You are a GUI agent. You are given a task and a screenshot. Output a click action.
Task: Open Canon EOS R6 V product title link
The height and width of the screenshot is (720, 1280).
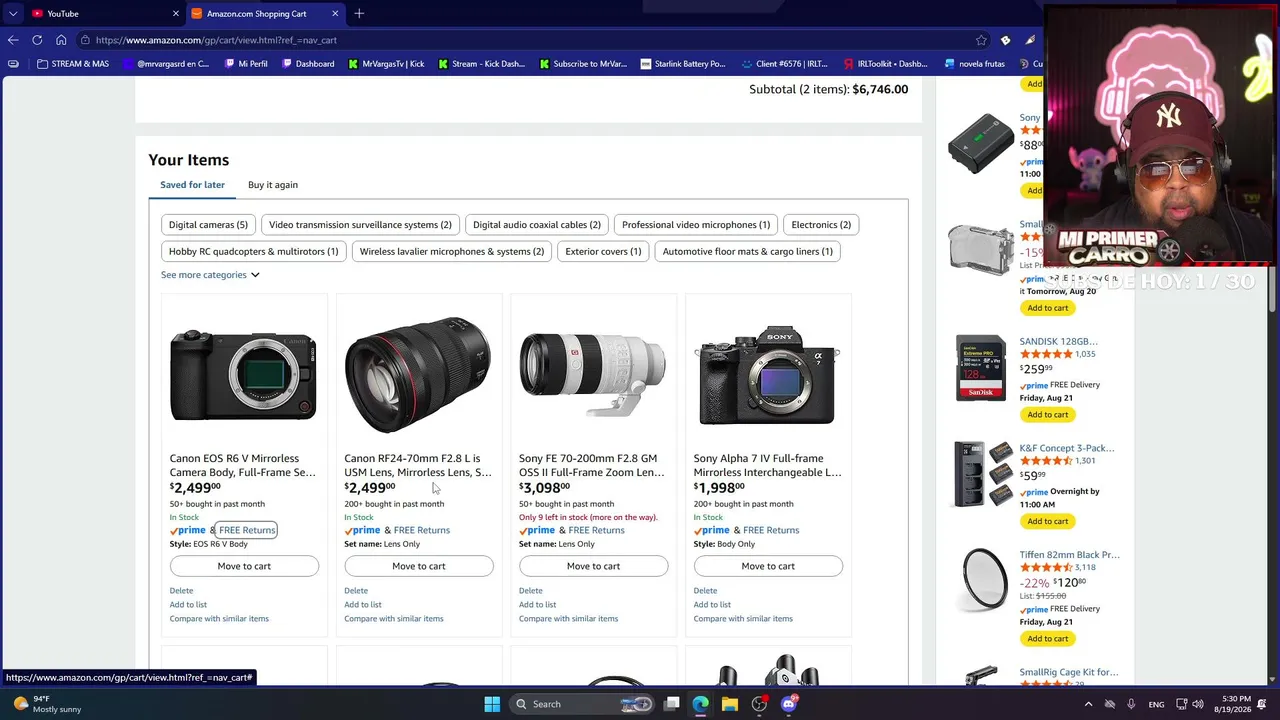[x=243, y=466]
